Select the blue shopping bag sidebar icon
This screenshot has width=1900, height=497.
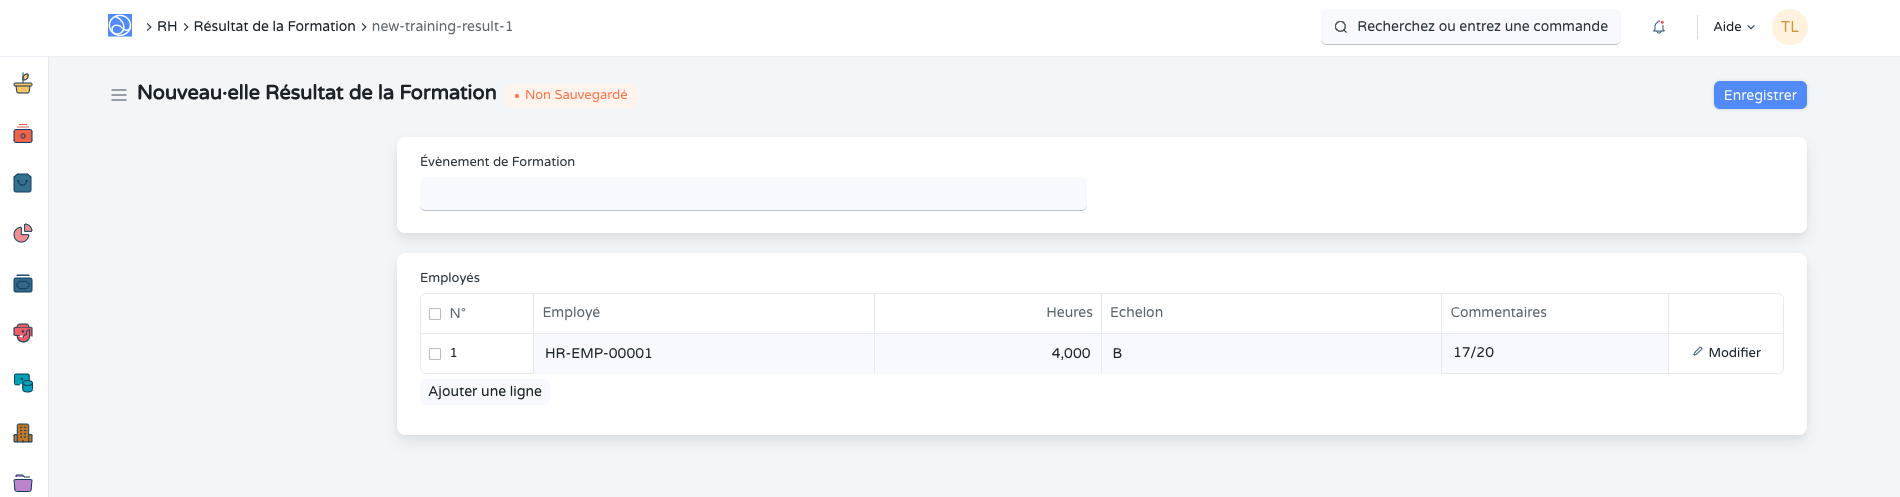(x=23, y=183)
